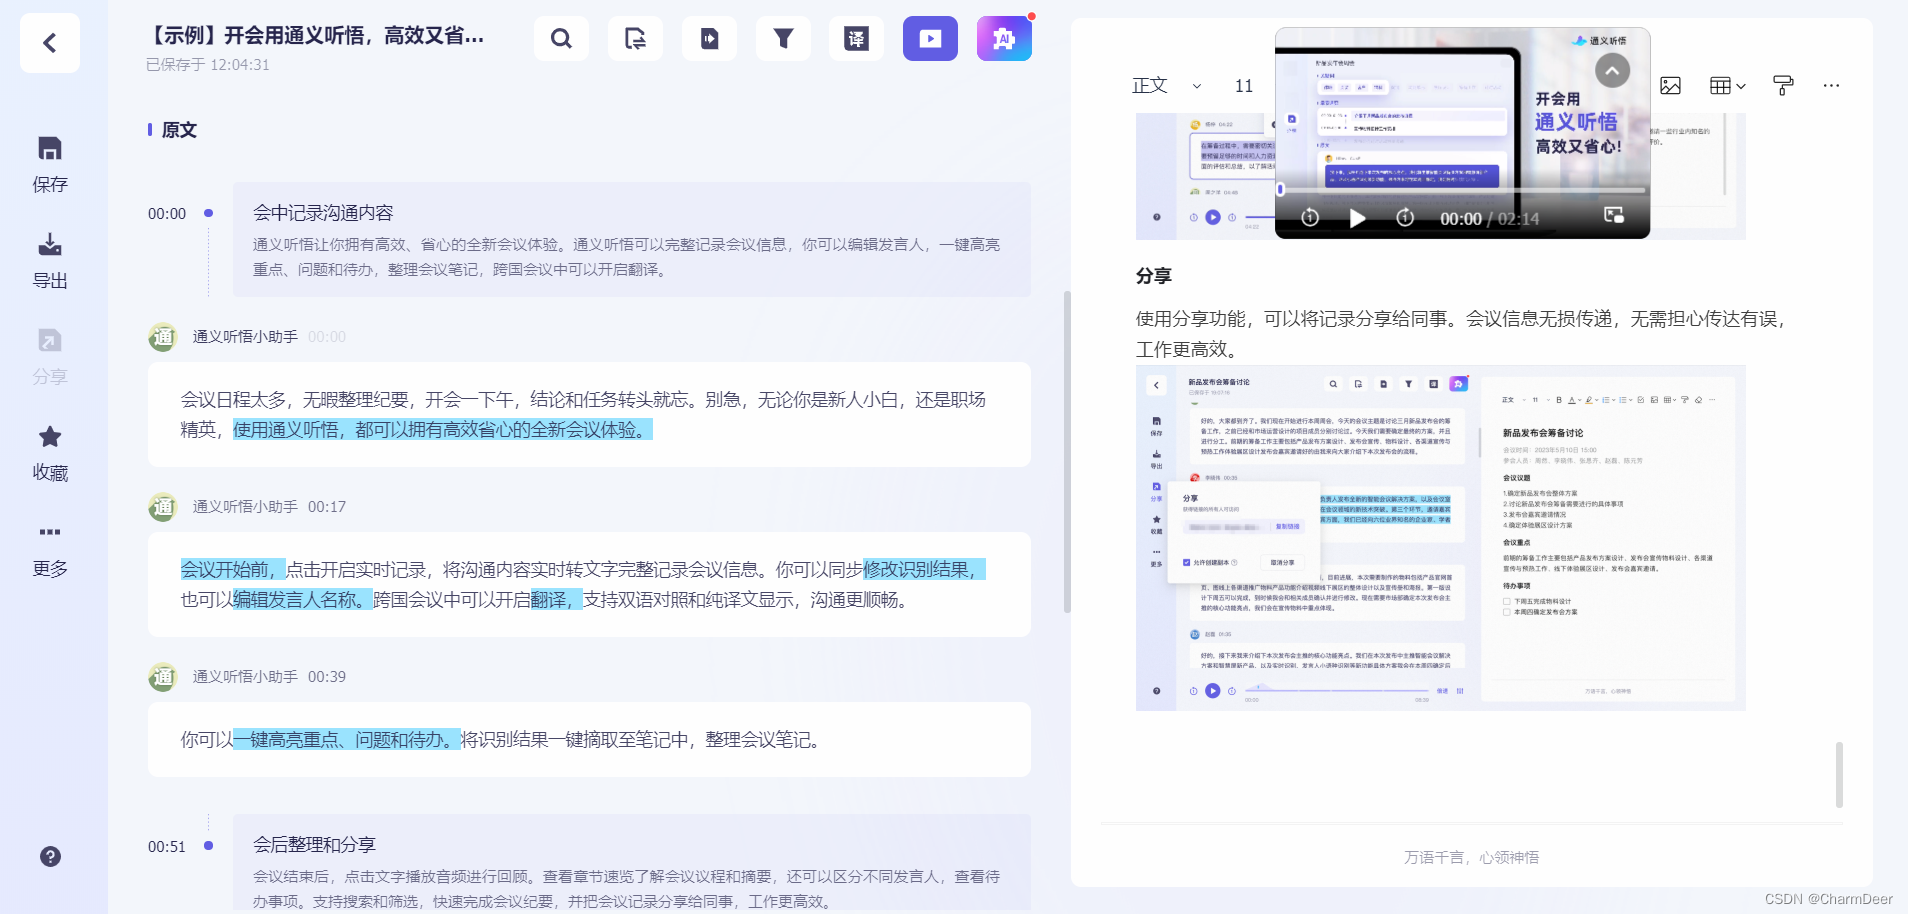Jump to the 00:51 chapter timeline dot
1908x914 pixels.
208,845
